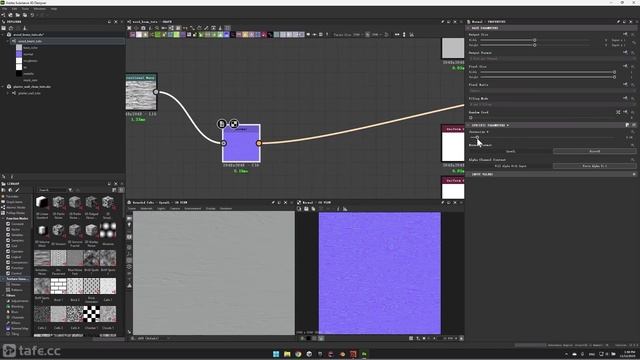Click the light bulb icon in 3D view sidebar
This screenshot has width=640, height=360.
pyautogui.click(x=129, y=225)
